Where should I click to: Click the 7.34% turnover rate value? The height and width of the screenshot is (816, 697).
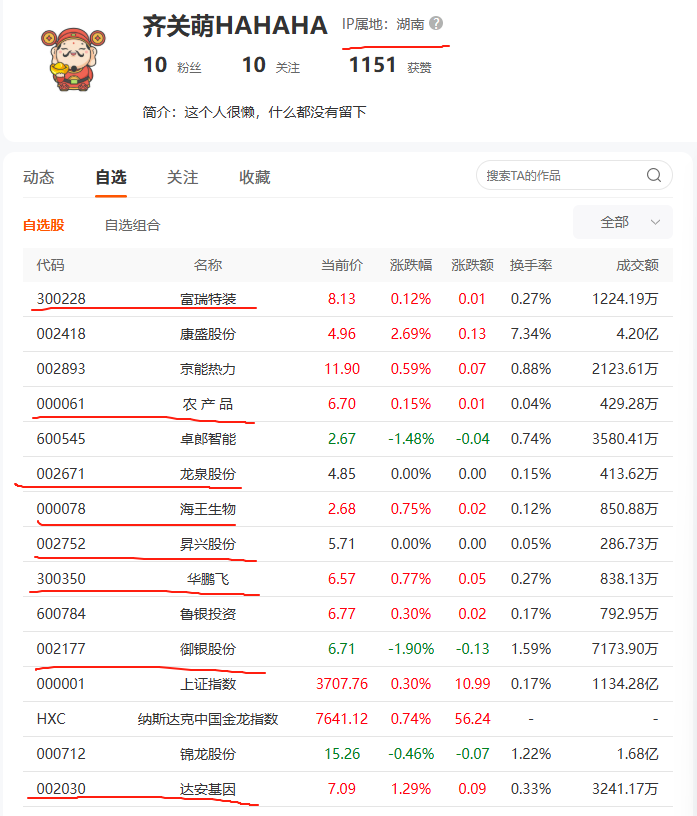531,334
